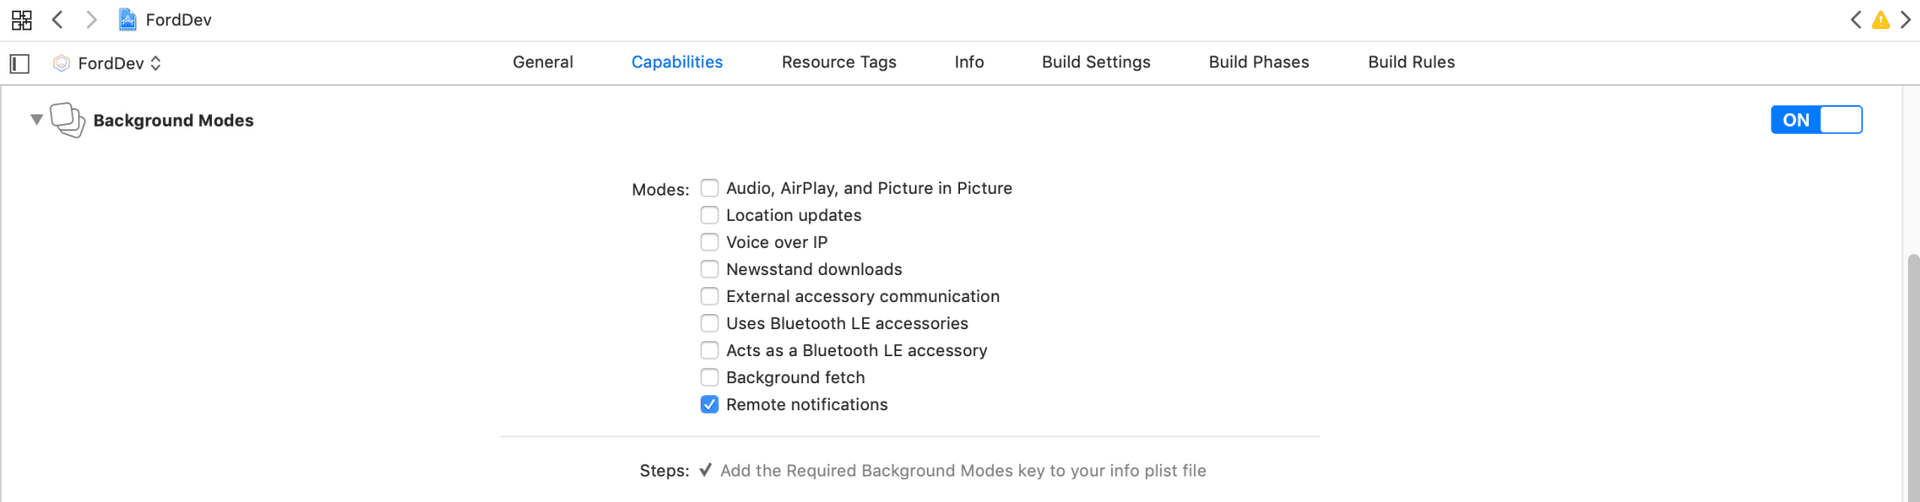
Task: Jump to previous issue arrow
Action: coord(1856,20)
